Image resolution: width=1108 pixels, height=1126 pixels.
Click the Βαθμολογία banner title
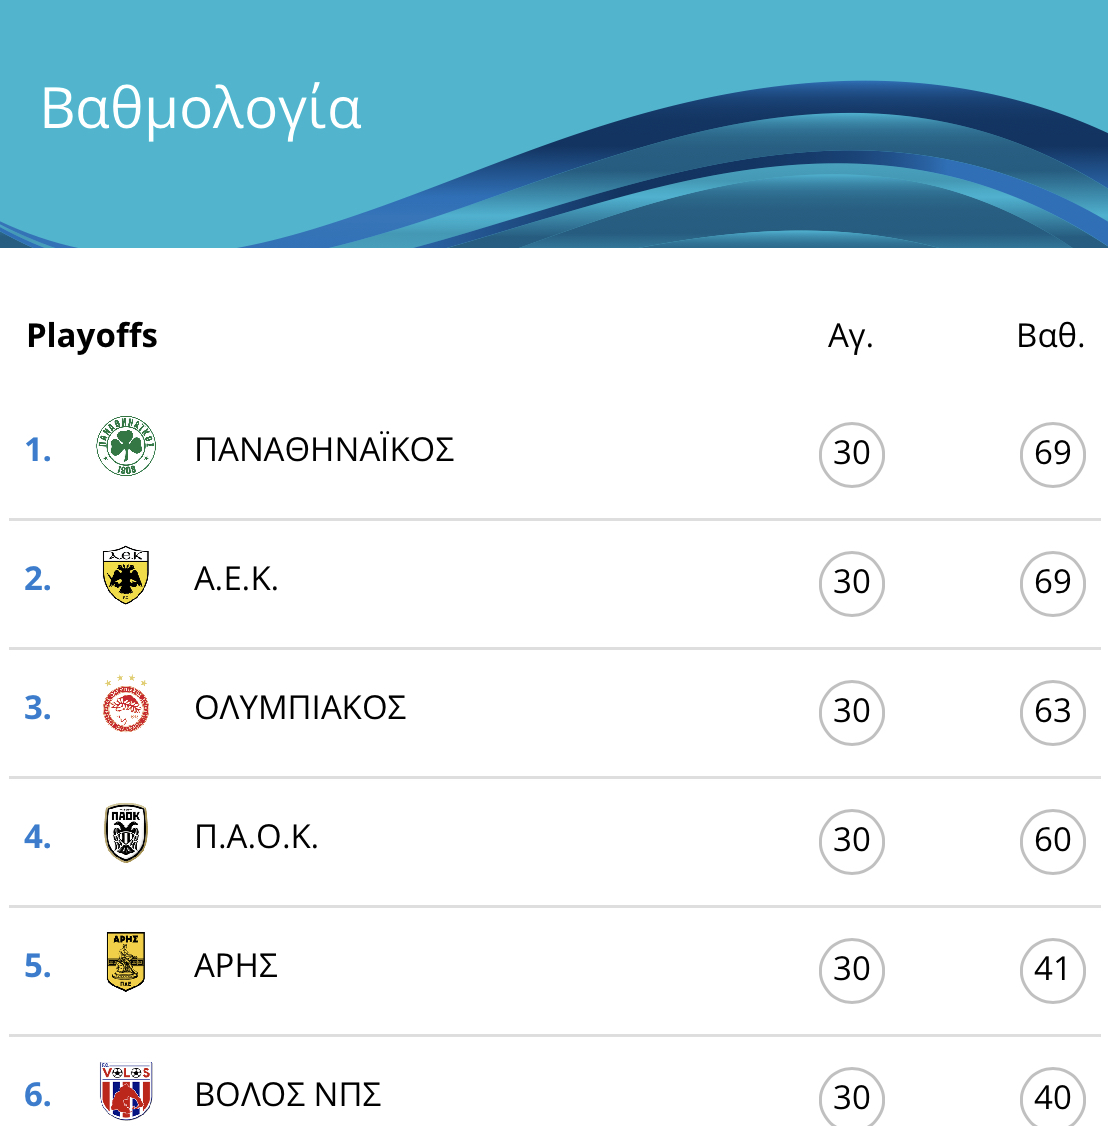(x=201, y=111)
